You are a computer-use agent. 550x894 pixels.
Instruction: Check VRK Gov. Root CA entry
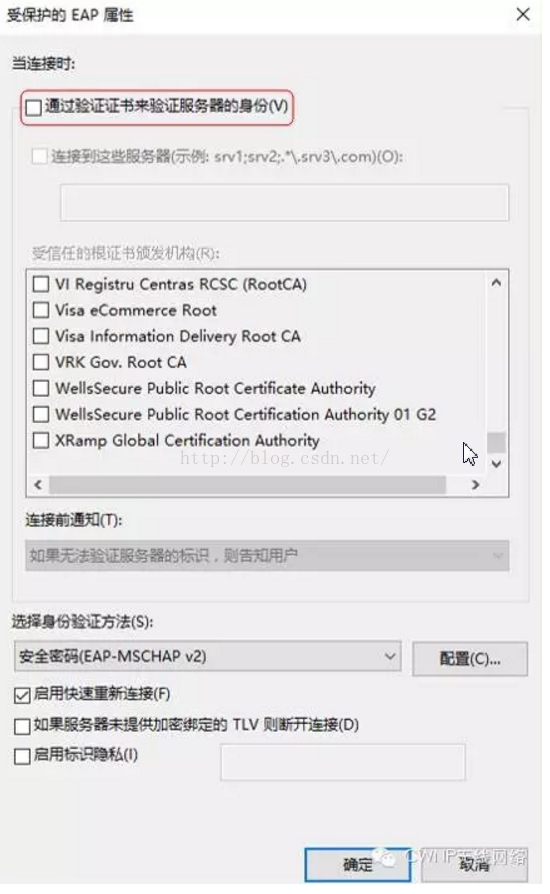[x=41, y=362]
